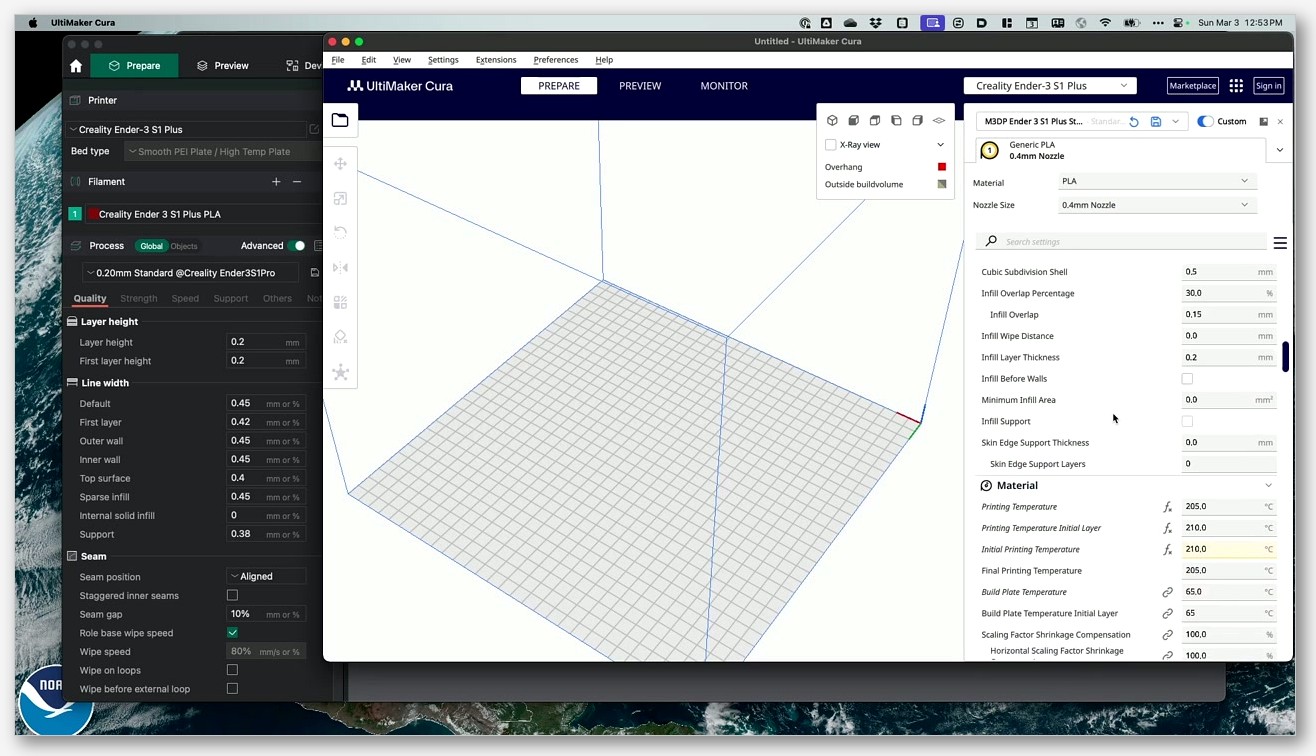The width and height of the screenshot is (1316, 756).
Task: Expand the M3DP Ender 3 S1 Plus profile dropdown
Action: (1176, 122)
